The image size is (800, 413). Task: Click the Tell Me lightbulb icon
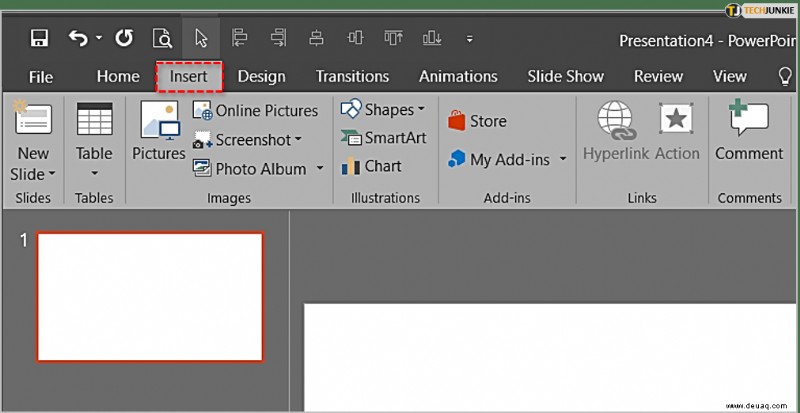786,77
